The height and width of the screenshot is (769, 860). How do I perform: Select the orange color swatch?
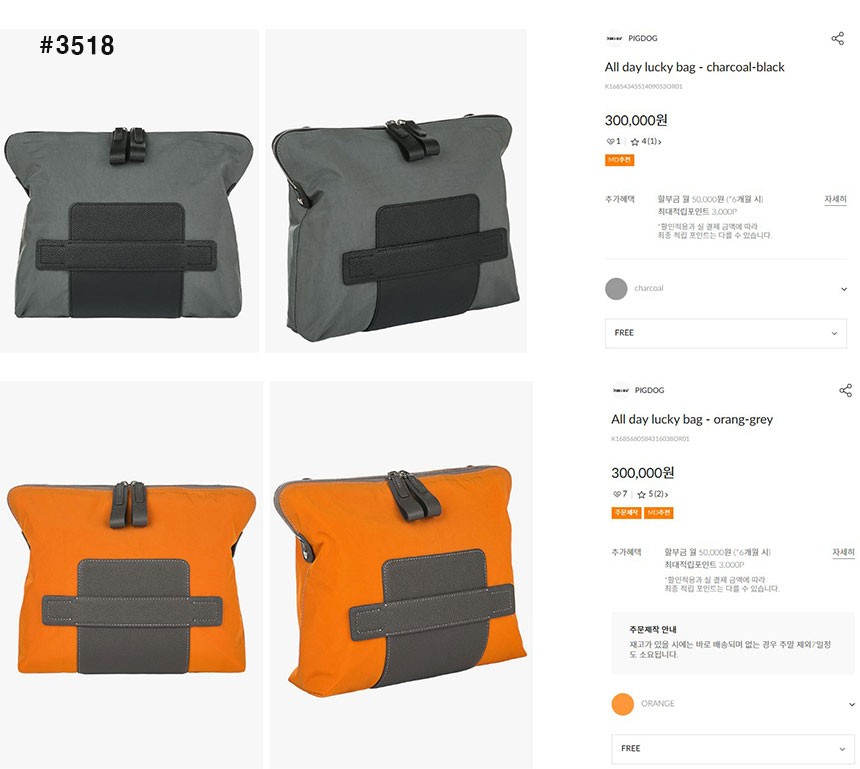623,704
